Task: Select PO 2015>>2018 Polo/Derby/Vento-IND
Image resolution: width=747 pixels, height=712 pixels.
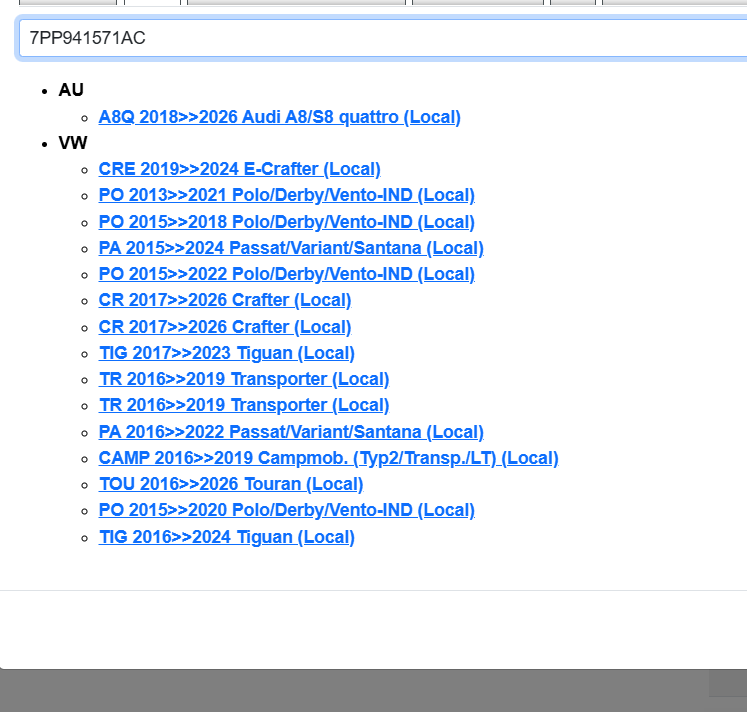Action: pyautogui.click(x=286, y=222)
